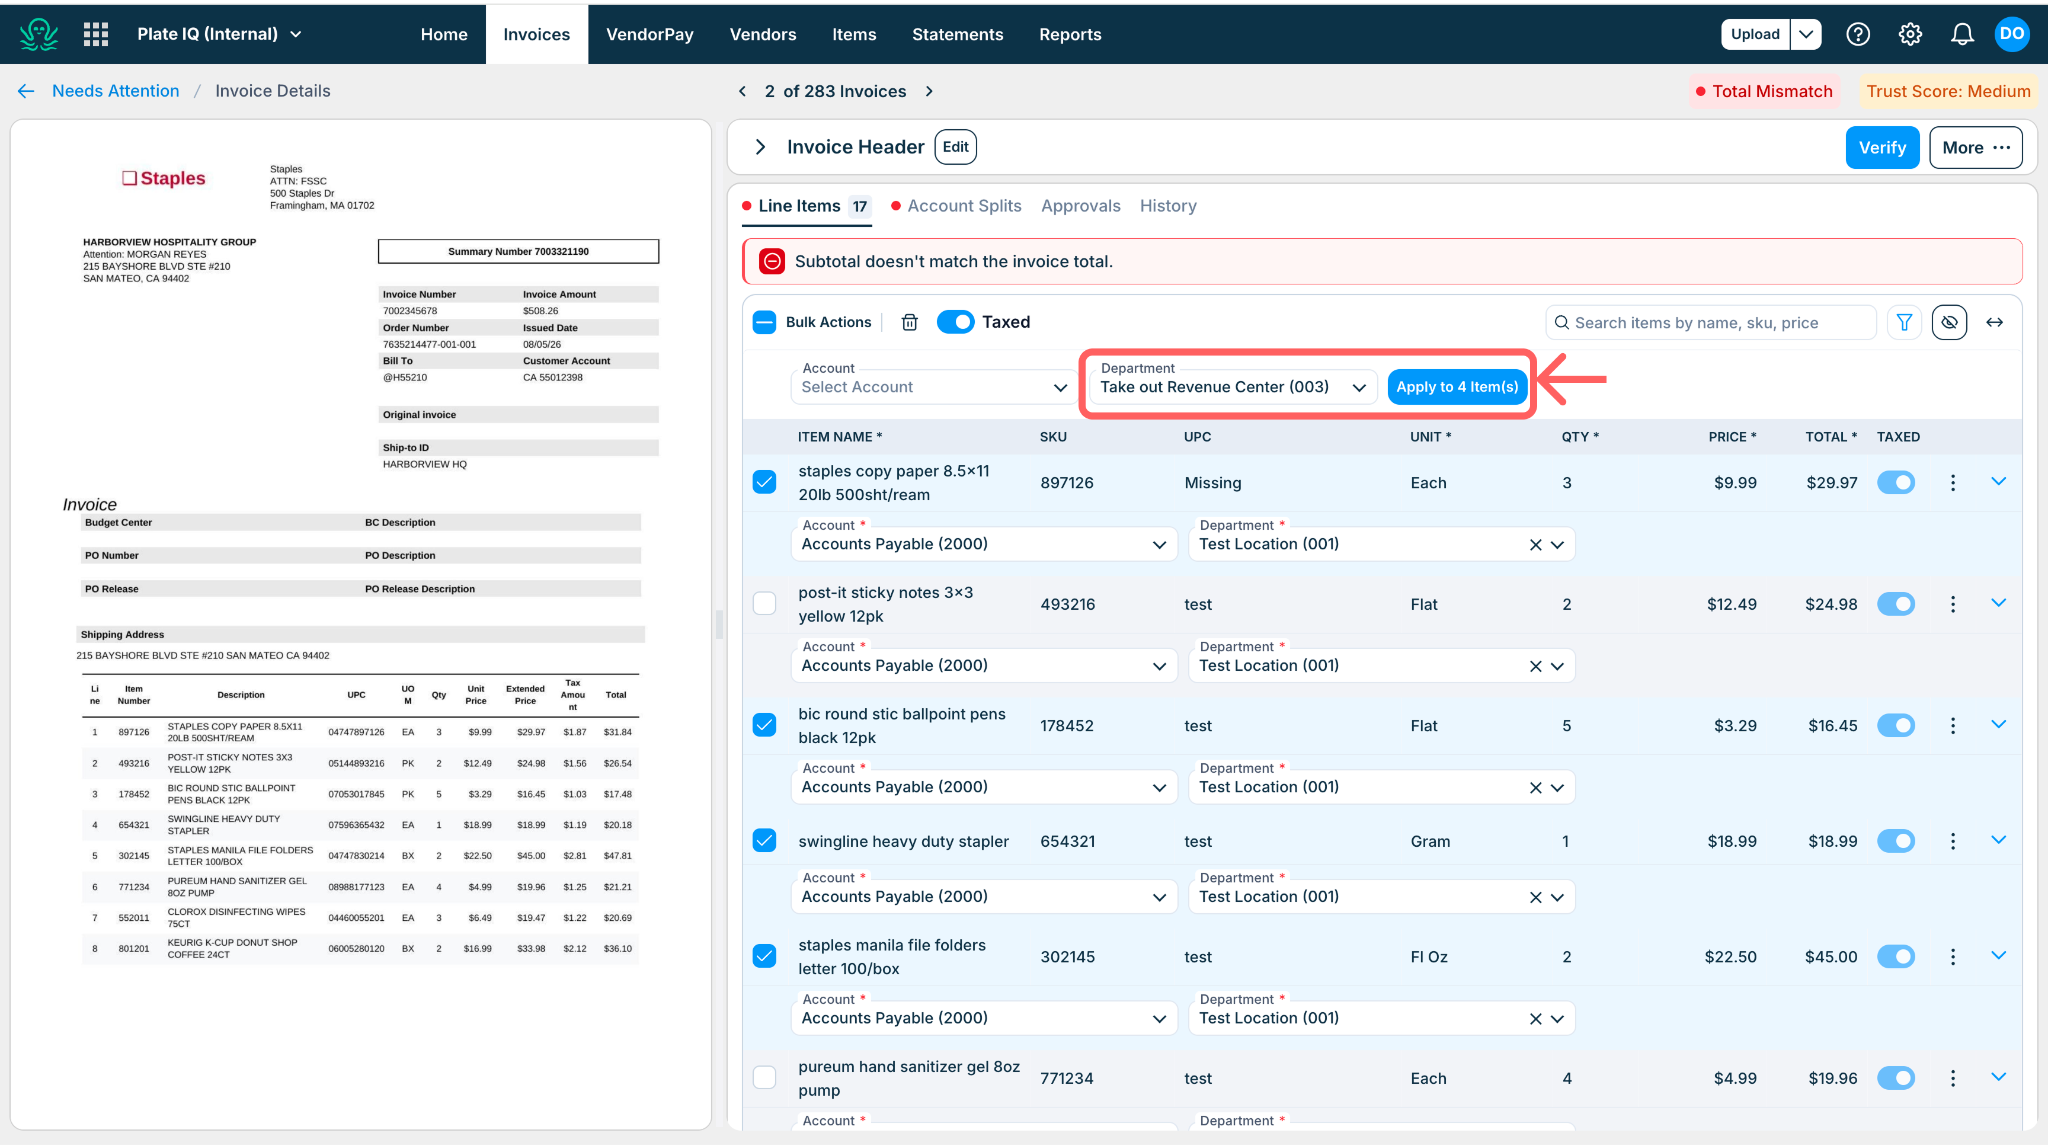Viewport: 2048px width, 1145px height.
Task: Click the expand width arrows icon
Action: tap(1994, 322)
